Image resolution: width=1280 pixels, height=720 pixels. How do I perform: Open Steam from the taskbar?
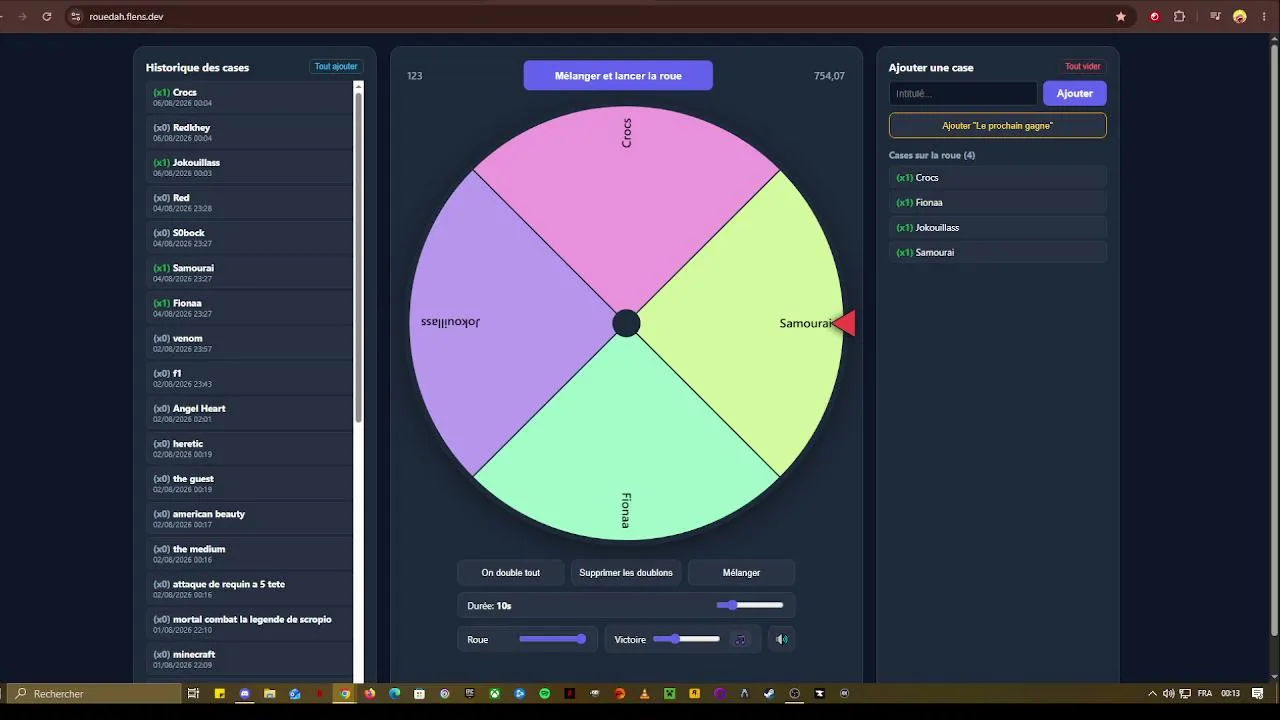pos(769,693)
